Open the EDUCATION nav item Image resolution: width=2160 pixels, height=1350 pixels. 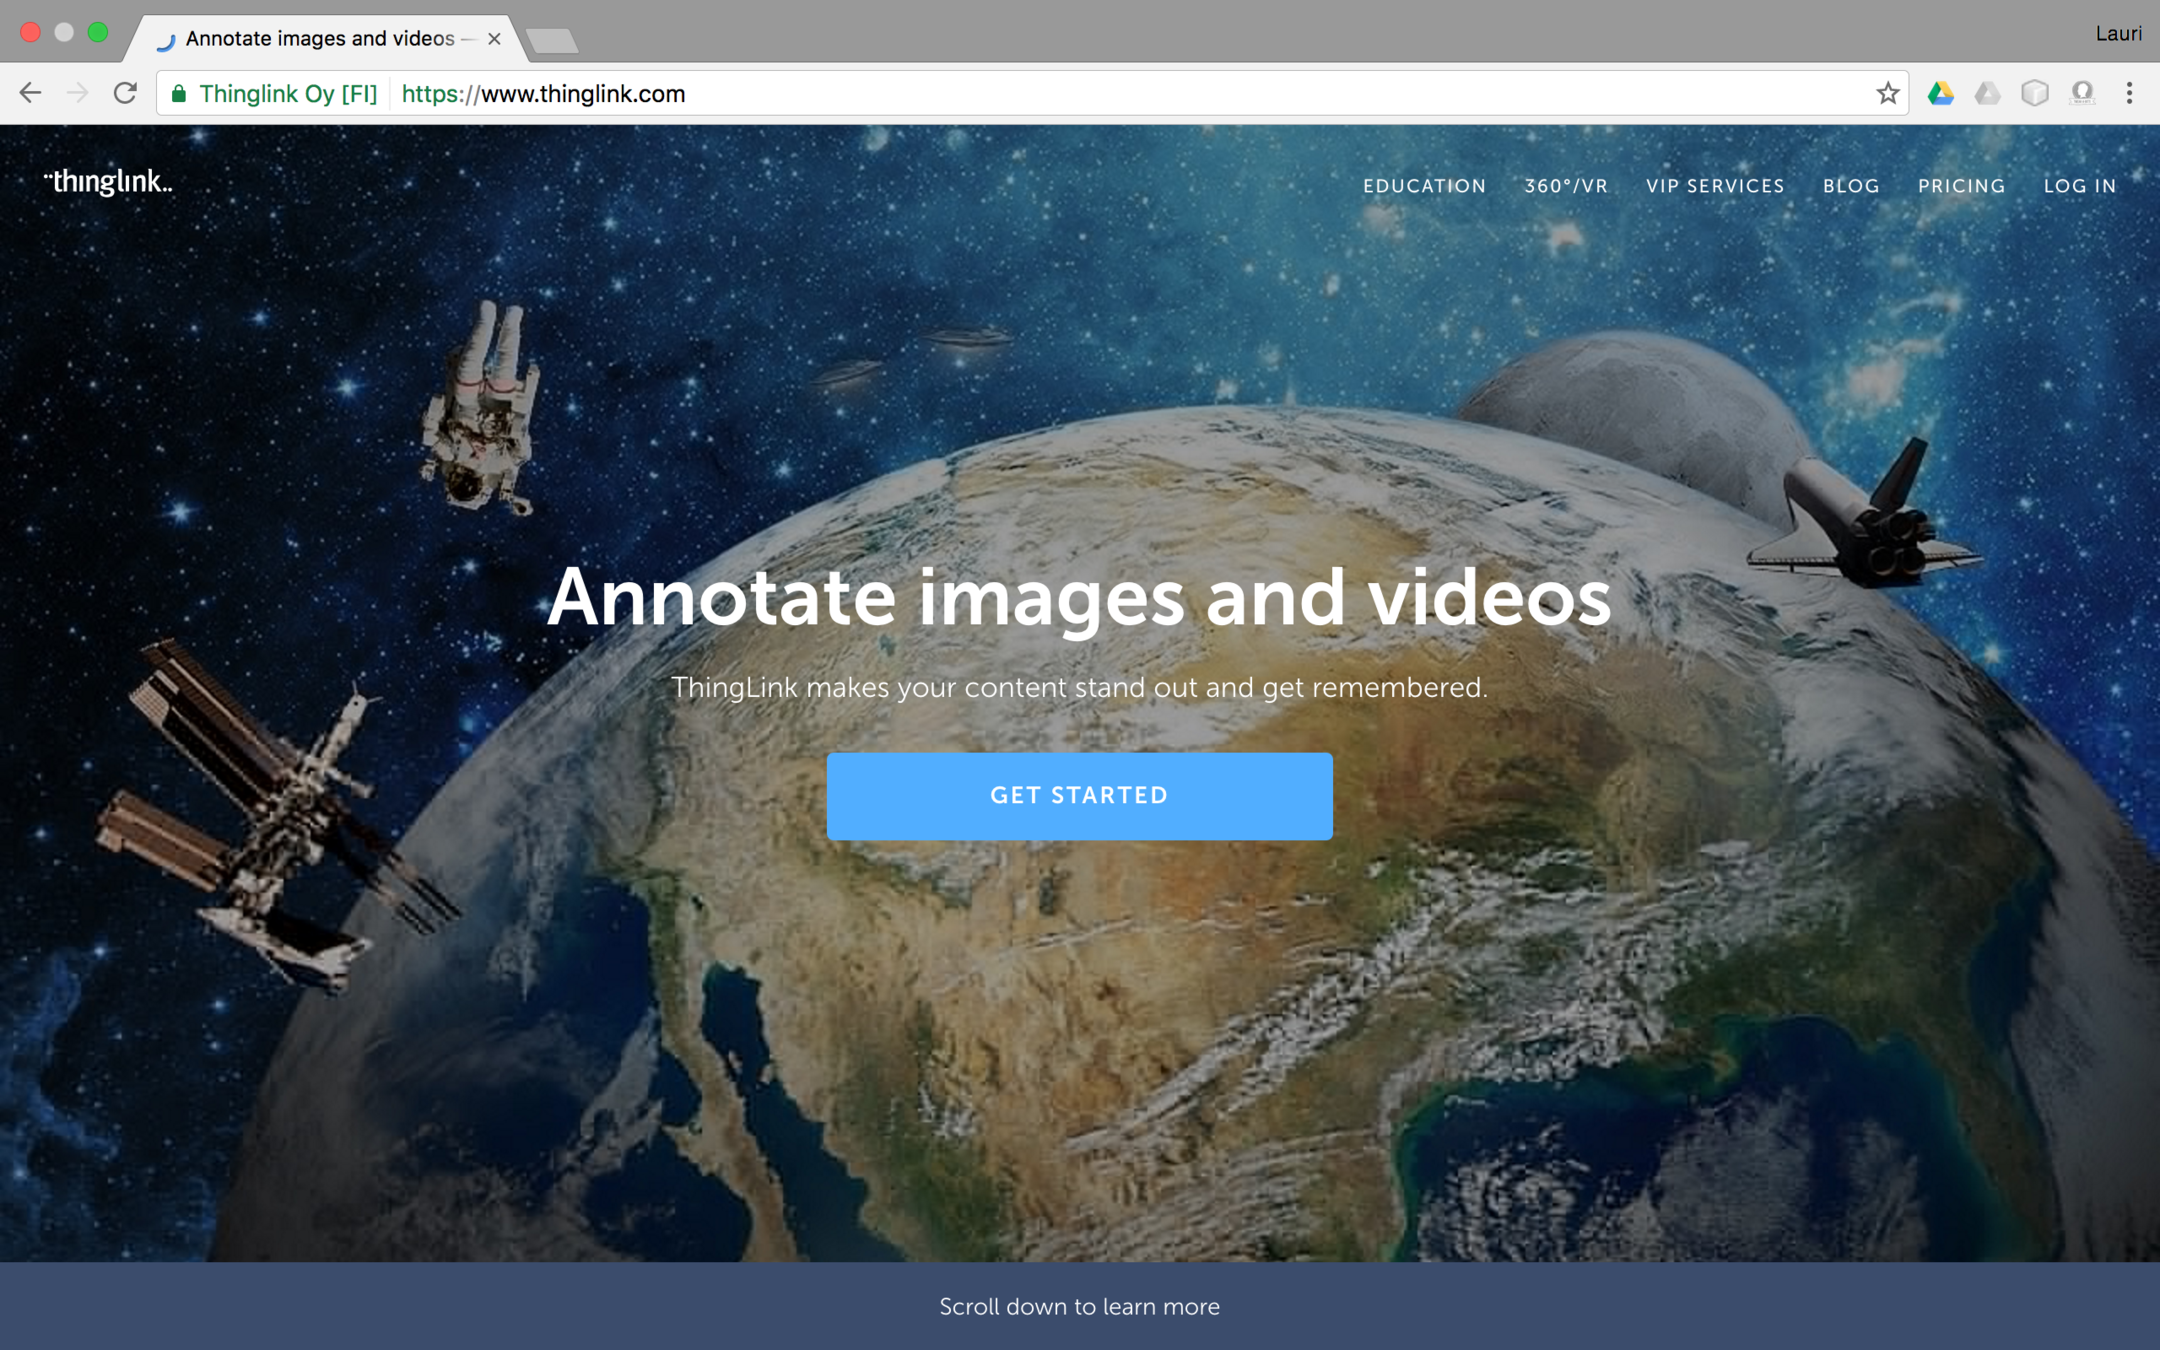pos(1424,186)
